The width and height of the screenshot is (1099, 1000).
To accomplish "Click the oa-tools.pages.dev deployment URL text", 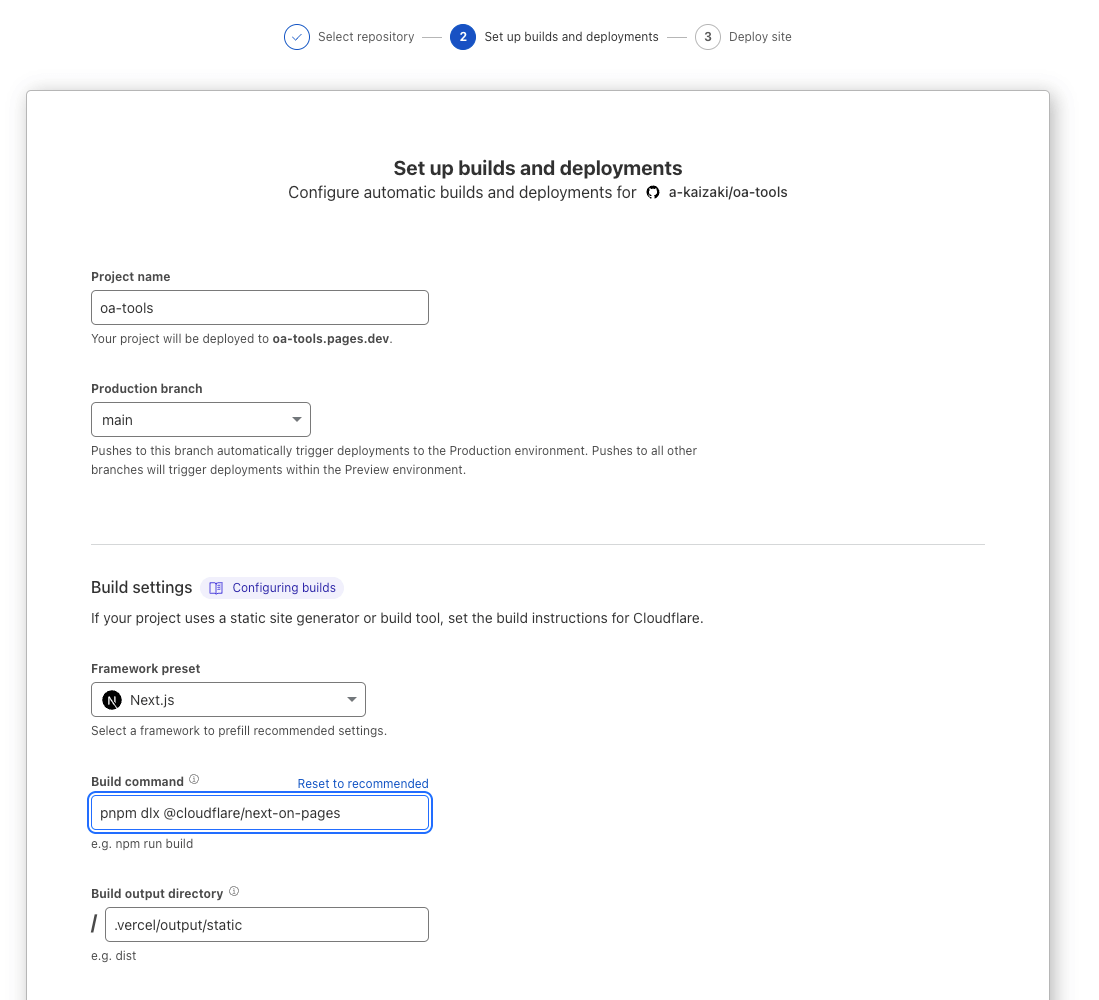I will tap(331, 339).
